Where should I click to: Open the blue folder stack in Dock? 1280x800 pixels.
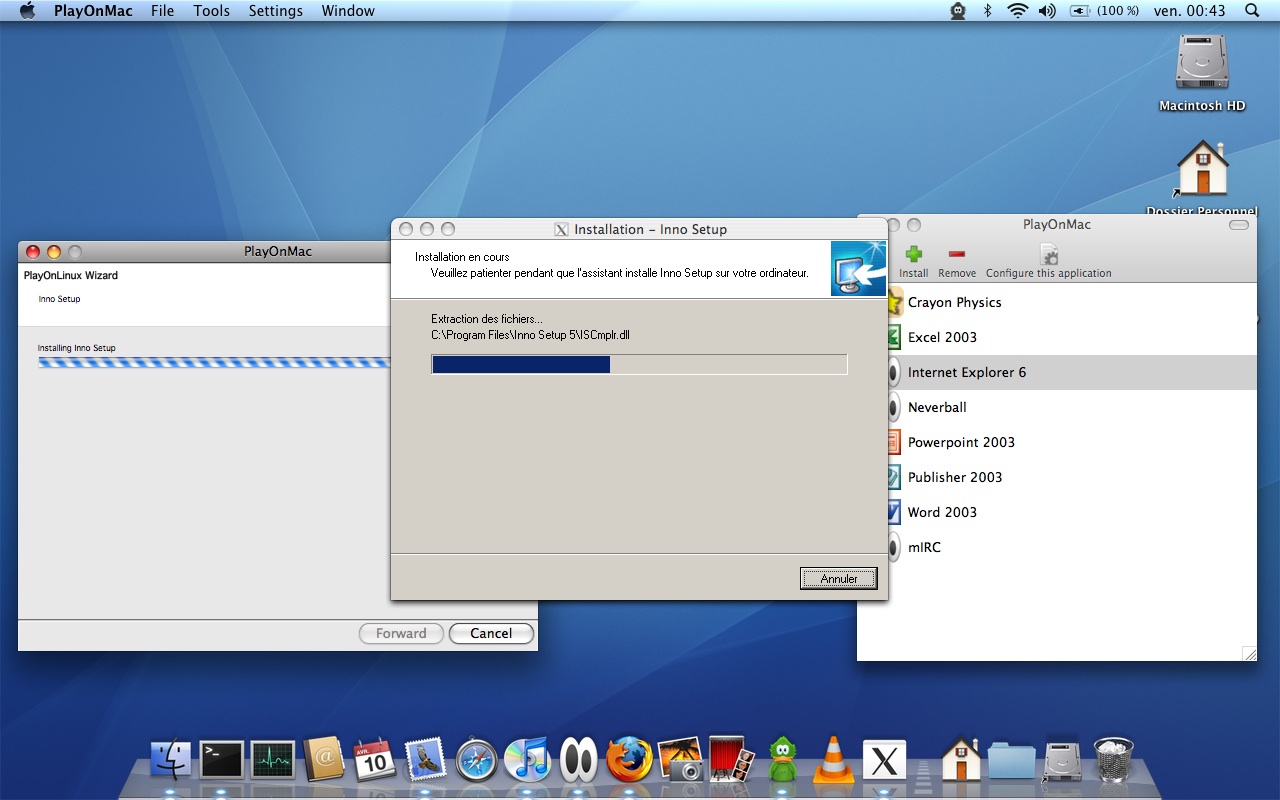pyautogui.click(x=1012, y=762)
